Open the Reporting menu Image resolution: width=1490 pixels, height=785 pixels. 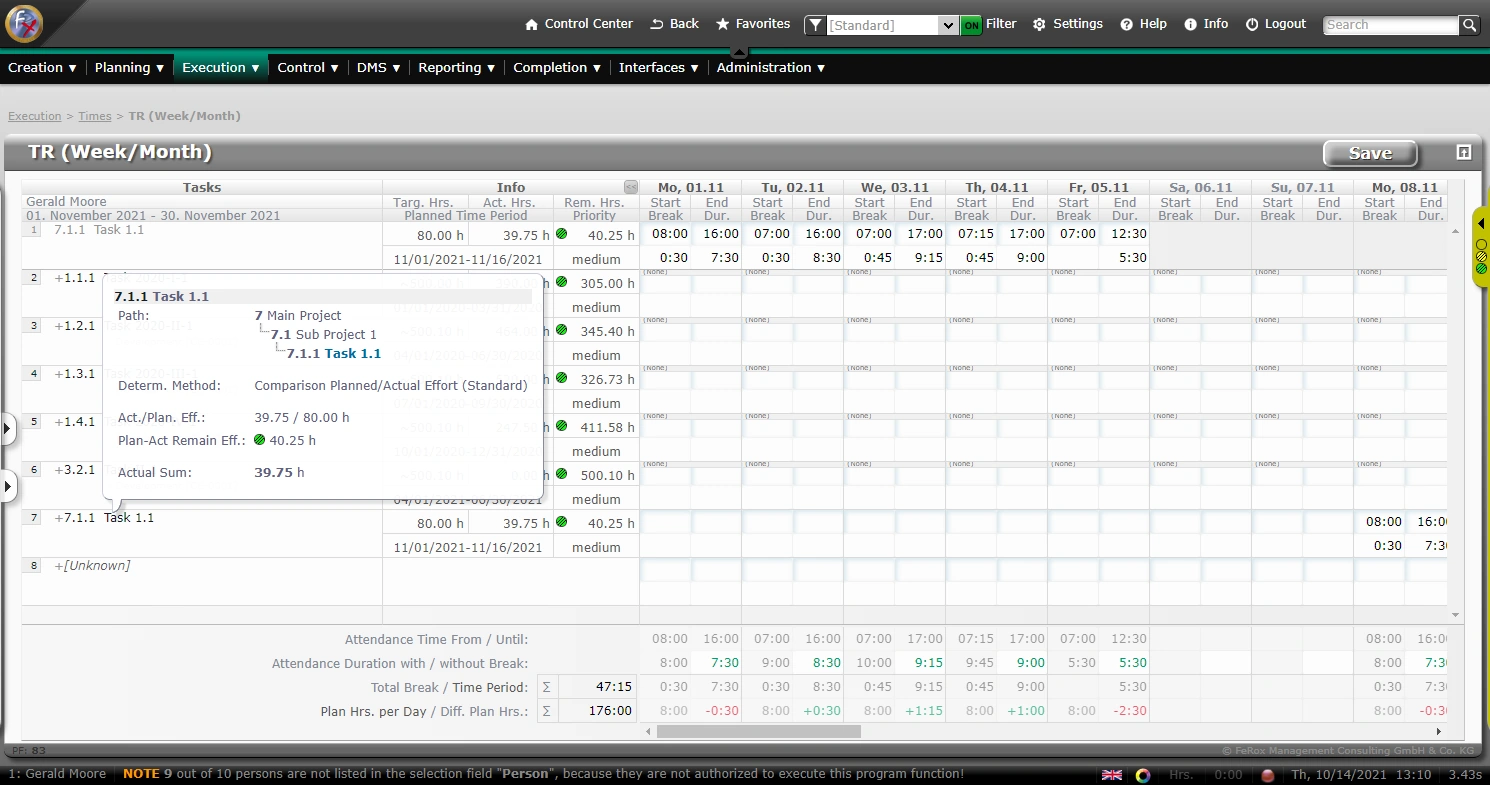(x=456, y=67)
